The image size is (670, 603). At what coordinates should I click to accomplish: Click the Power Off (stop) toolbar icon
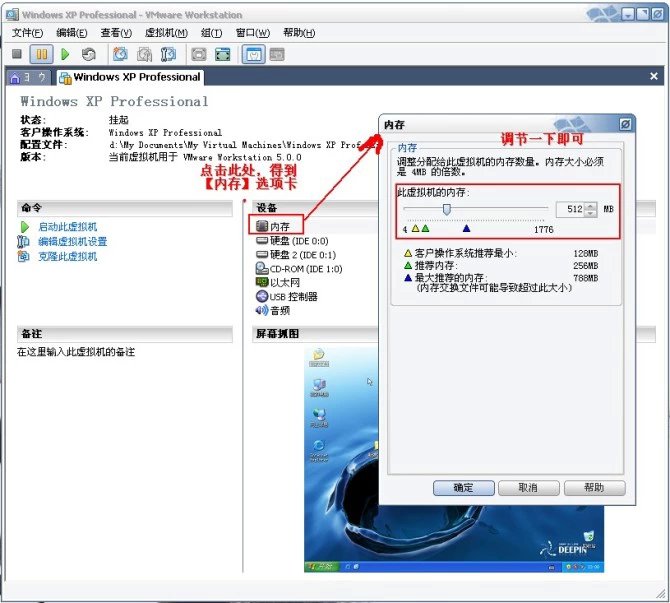tap(17, 54)
